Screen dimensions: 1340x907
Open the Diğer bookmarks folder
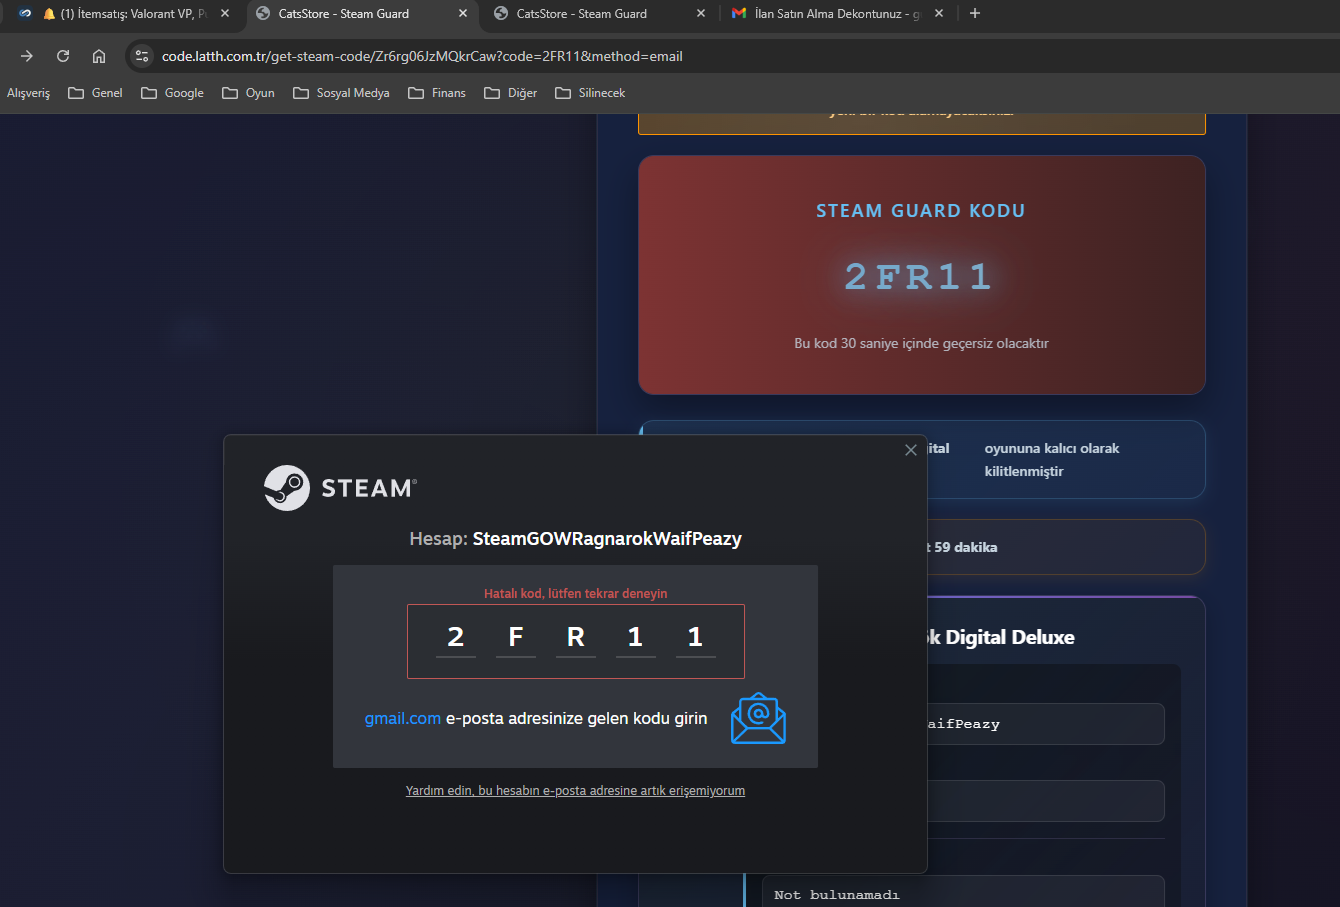[510, 93]
